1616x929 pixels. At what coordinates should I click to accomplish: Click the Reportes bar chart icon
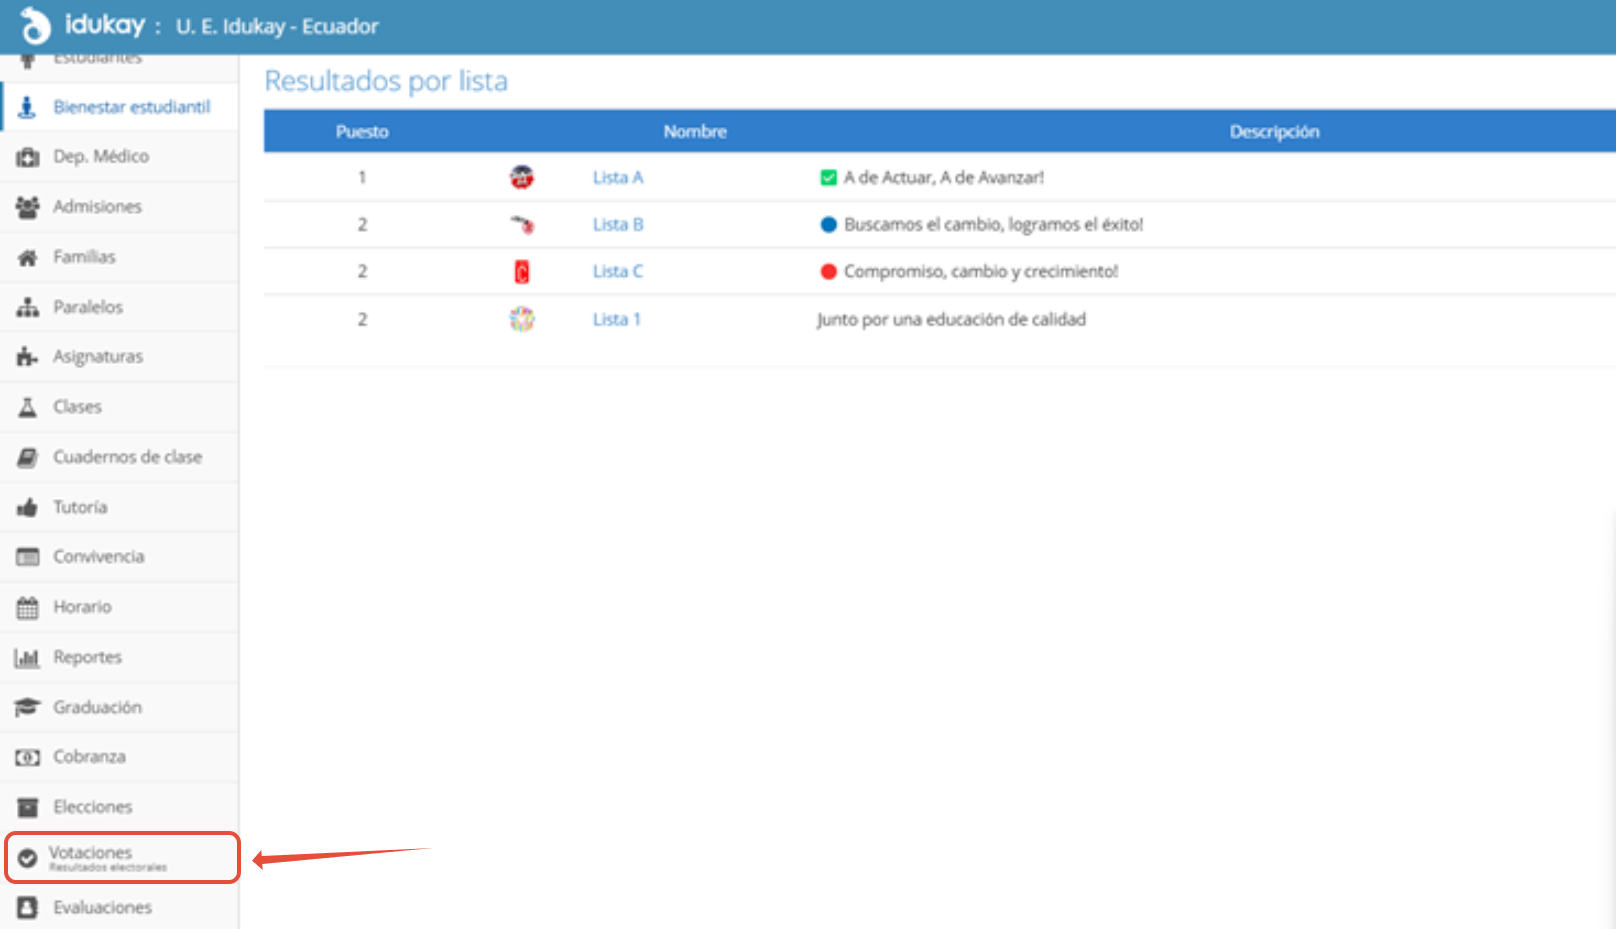[x=27, y=657]
